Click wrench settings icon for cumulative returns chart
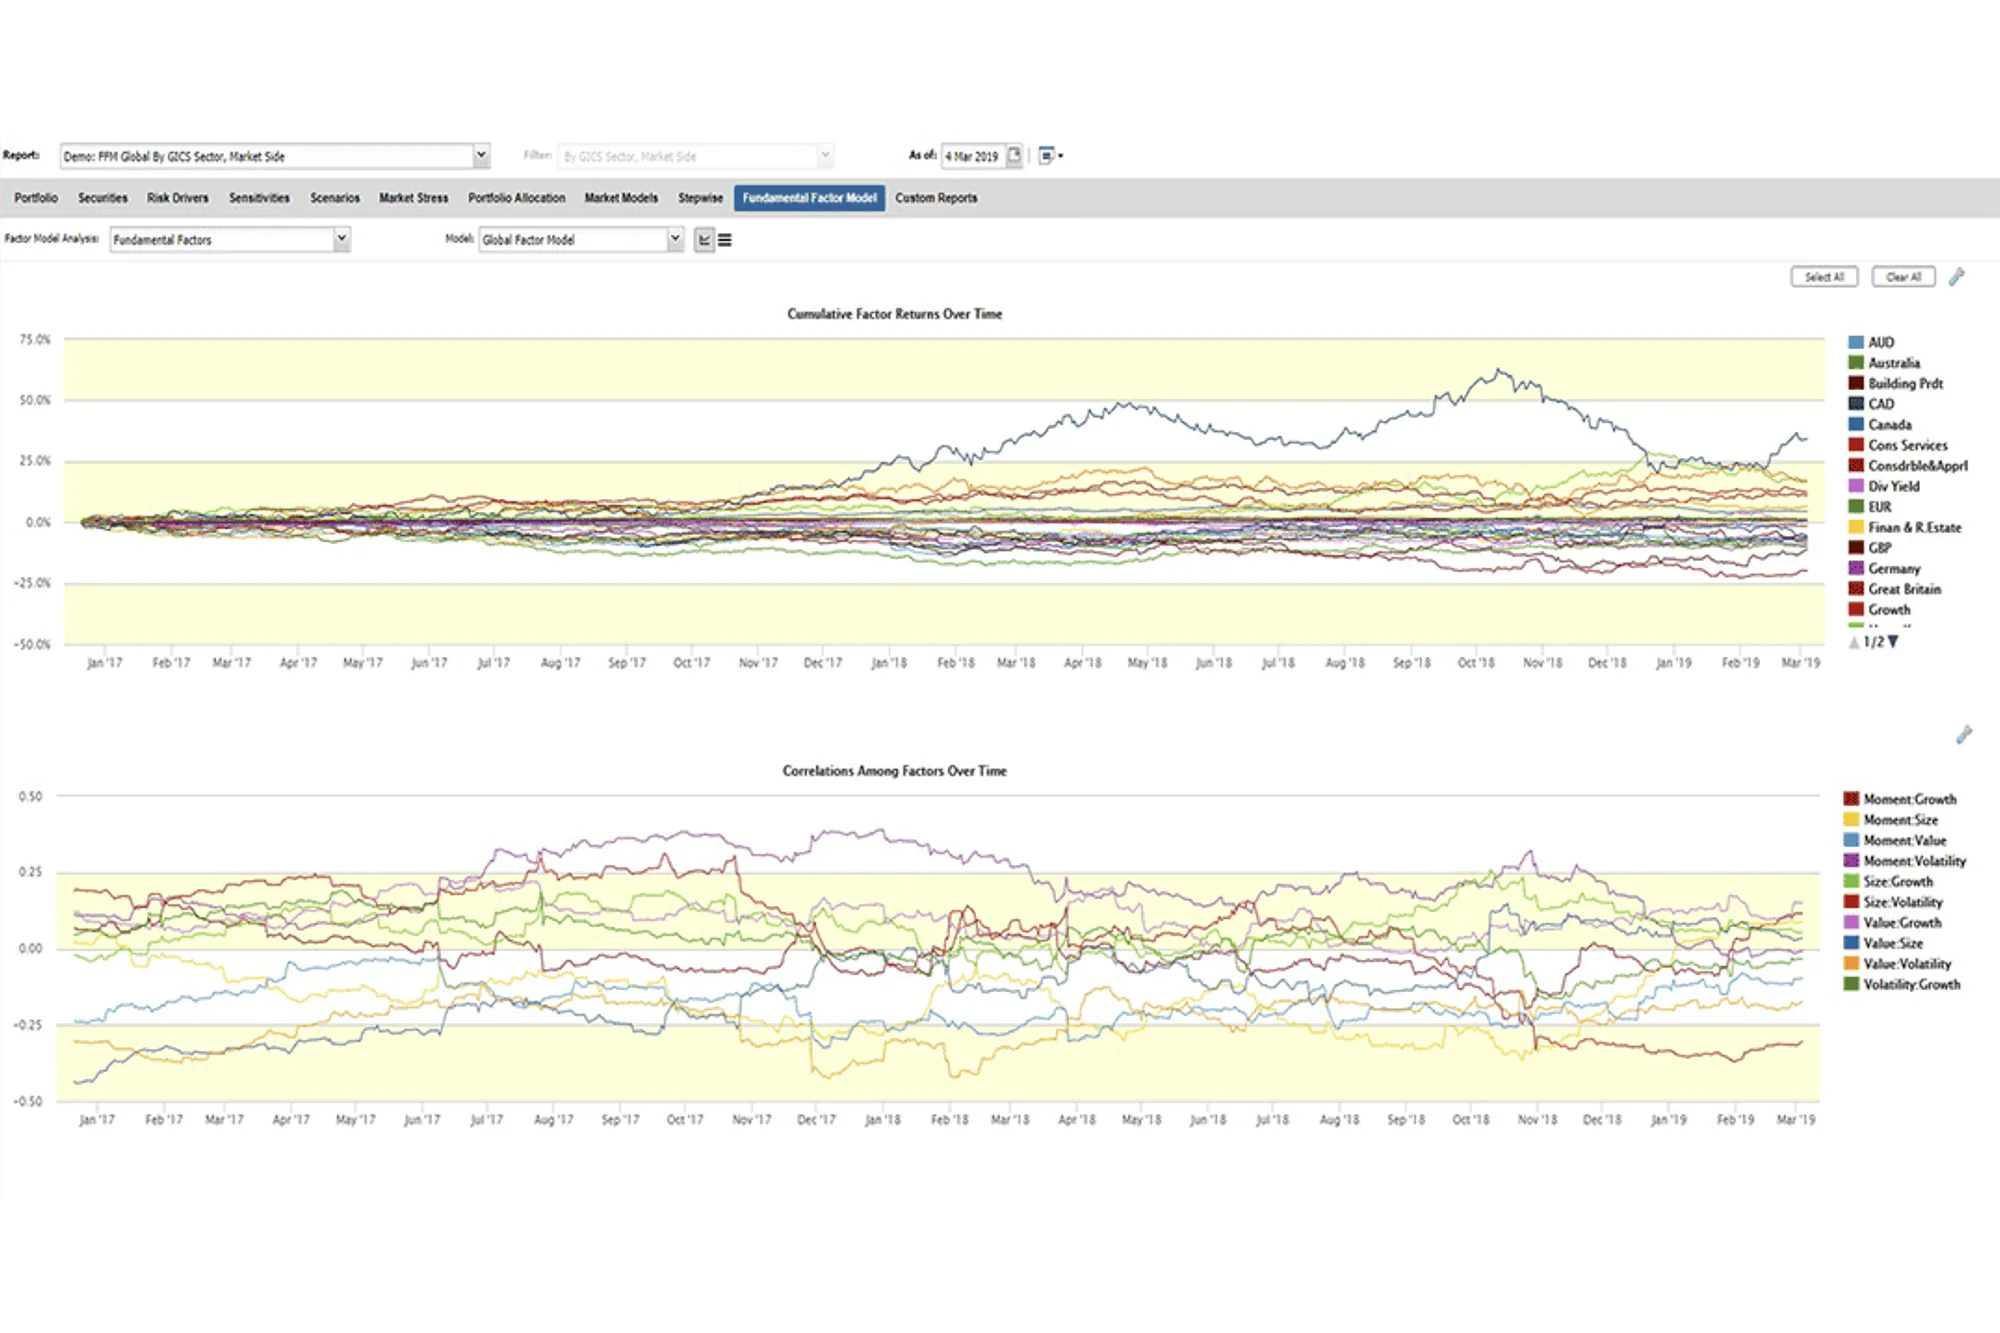The height and width of the screenshot is (1333, 2000). pos(1957,277)
